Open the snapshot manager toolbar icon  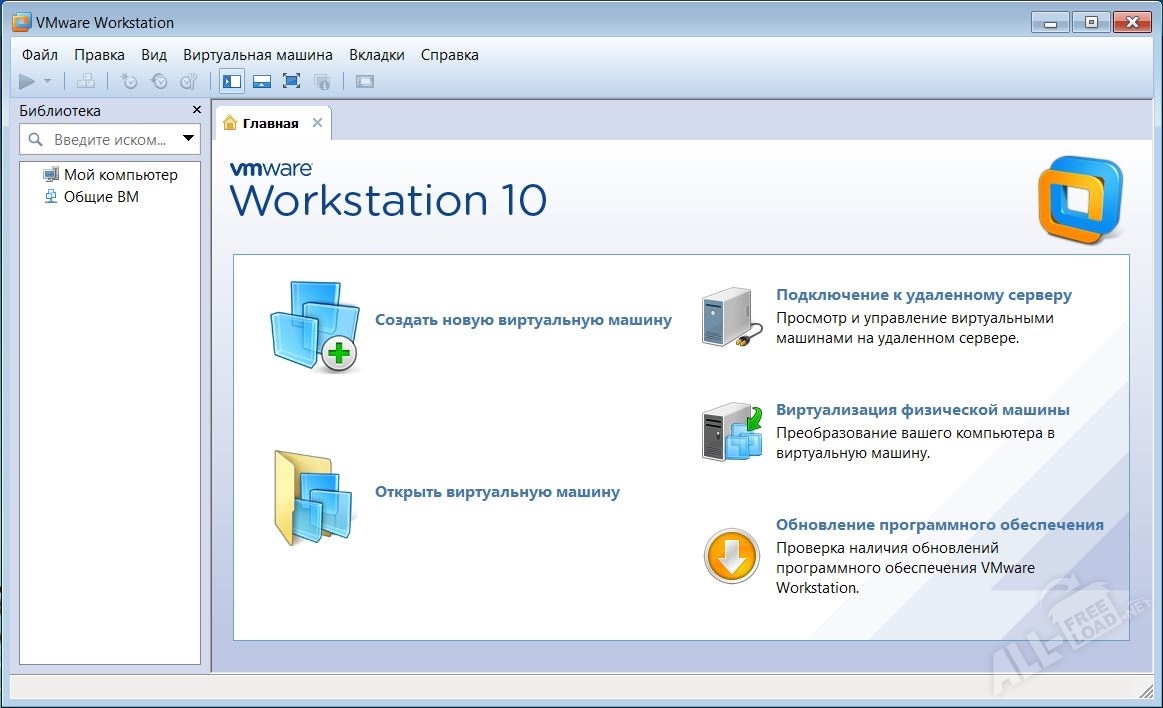pyautogui.click(x=188, y=81)
